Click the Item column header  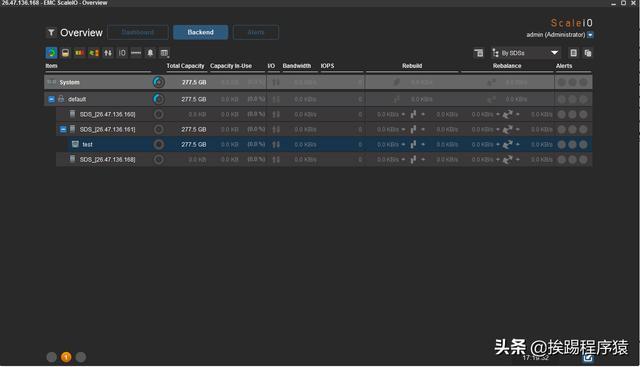[x=51, y=66]
